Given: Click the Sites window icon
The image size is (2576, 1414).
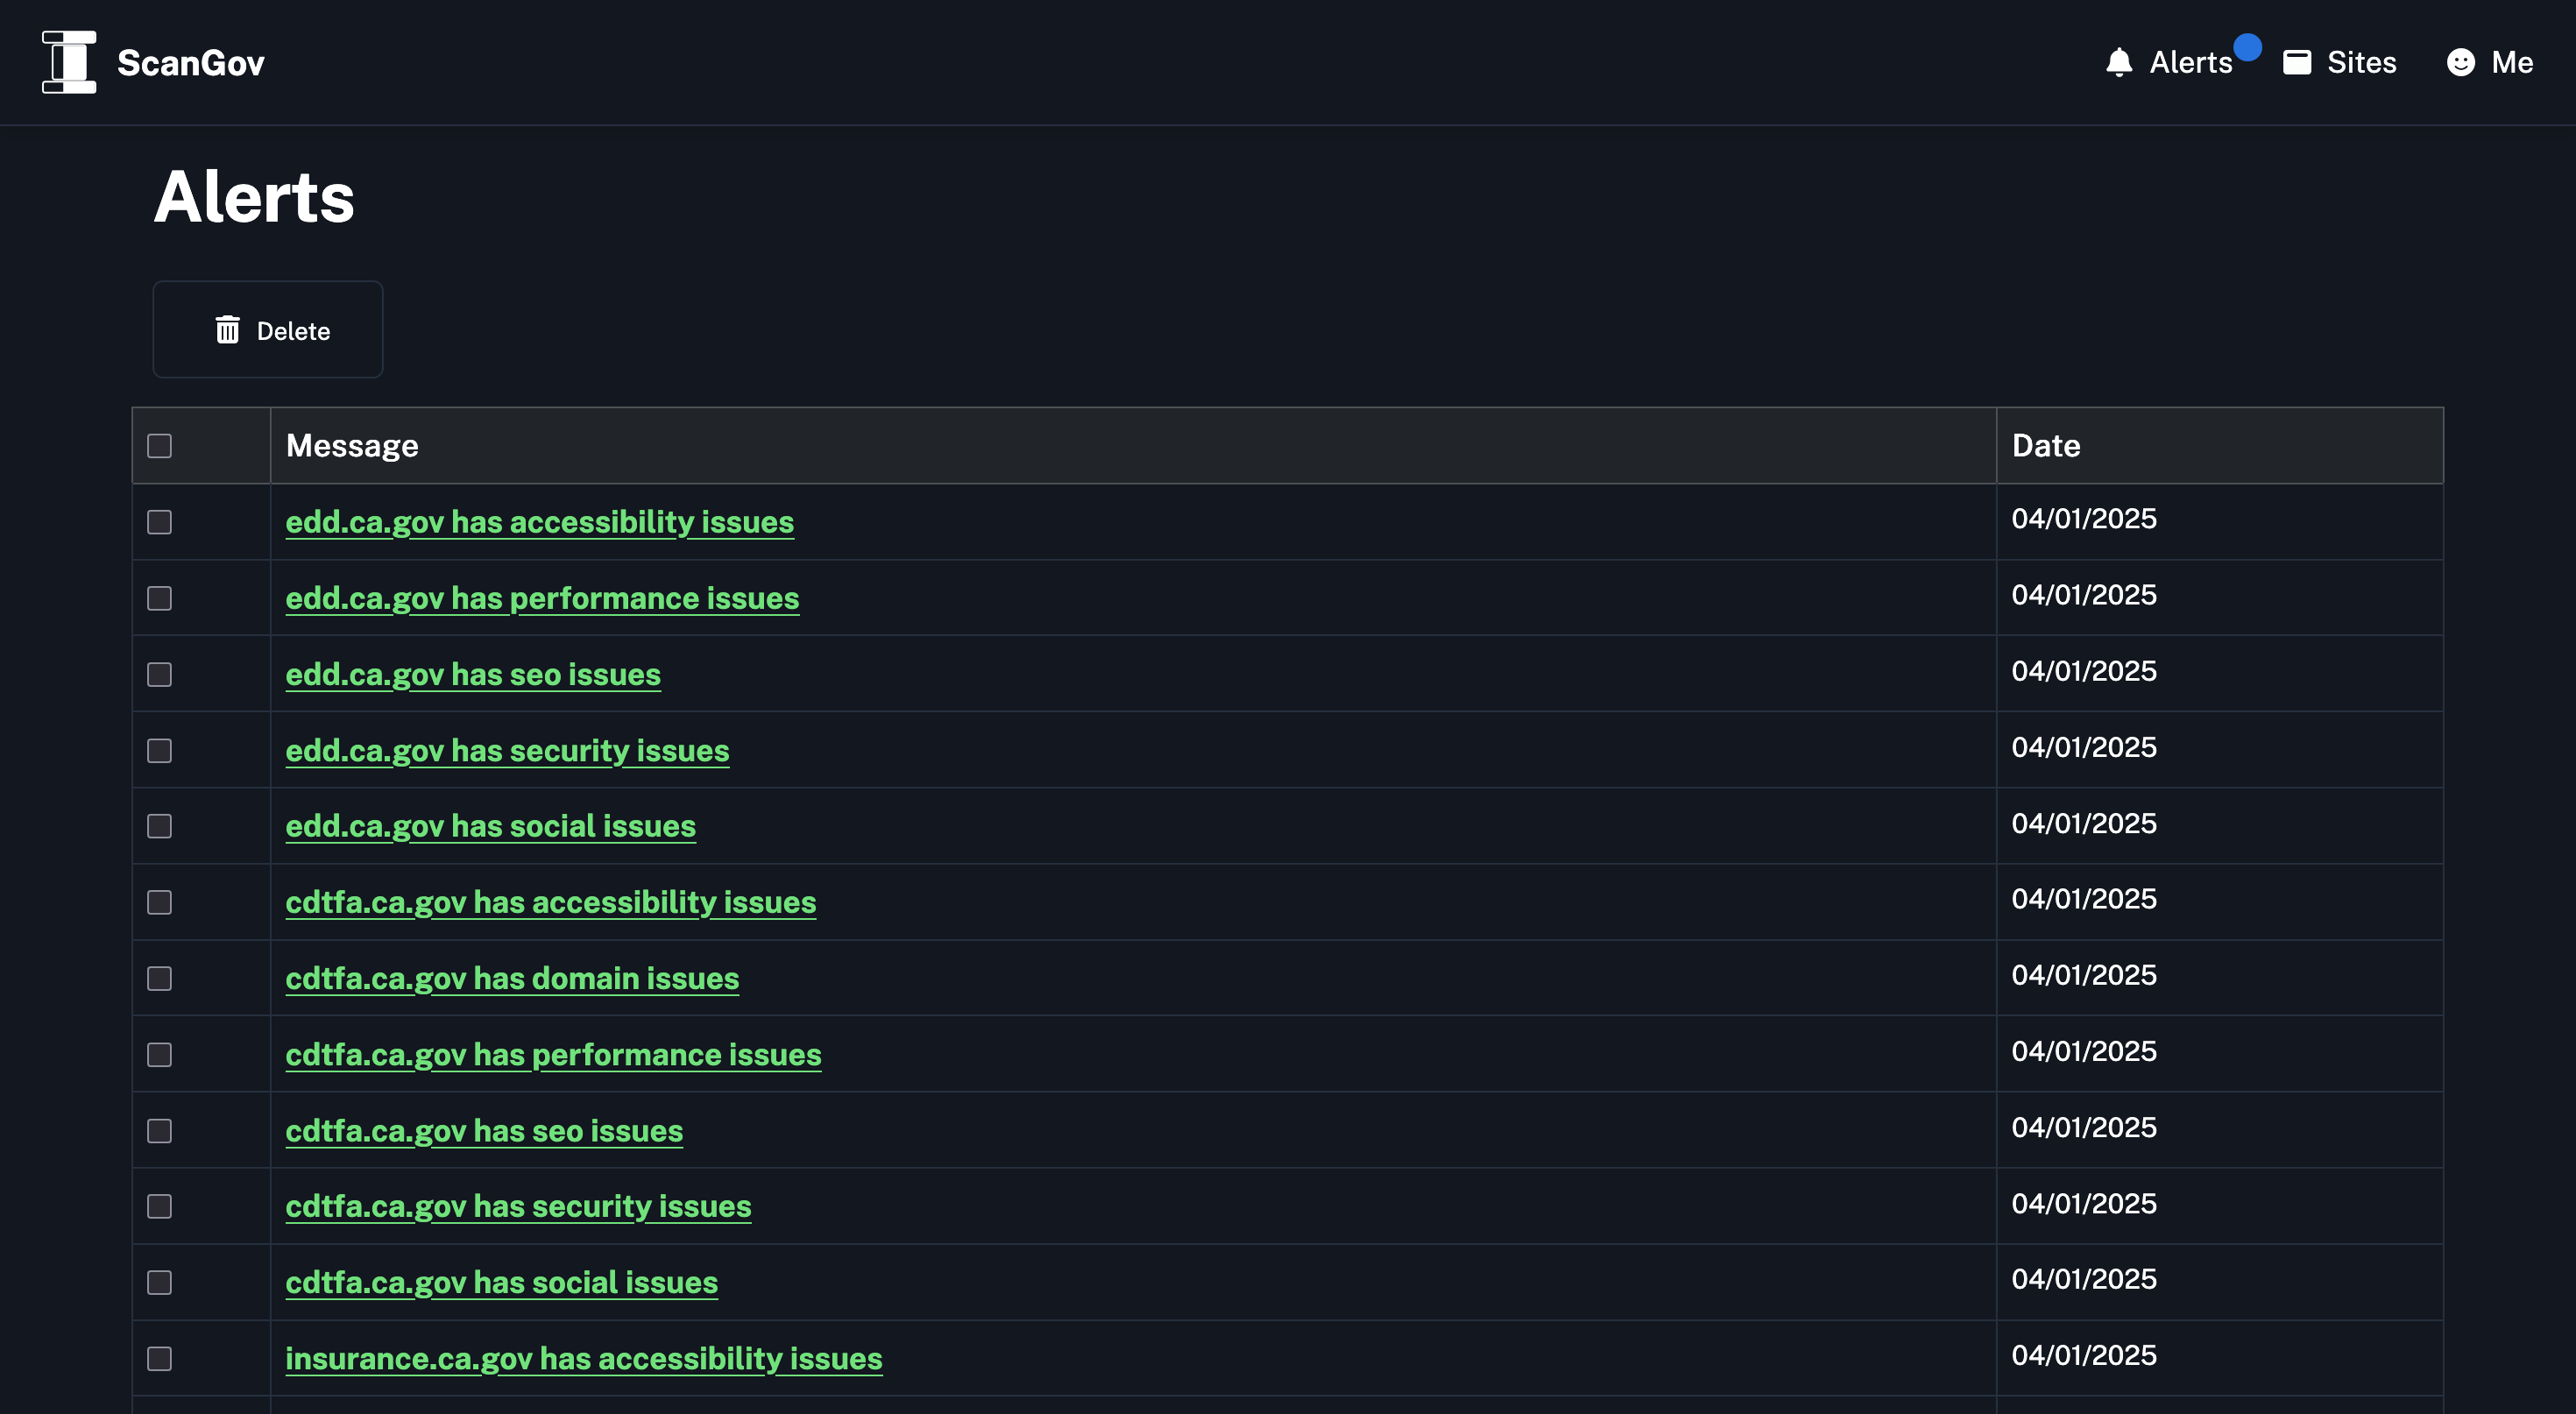Looking at the screenshot, I should [2296, 62].
